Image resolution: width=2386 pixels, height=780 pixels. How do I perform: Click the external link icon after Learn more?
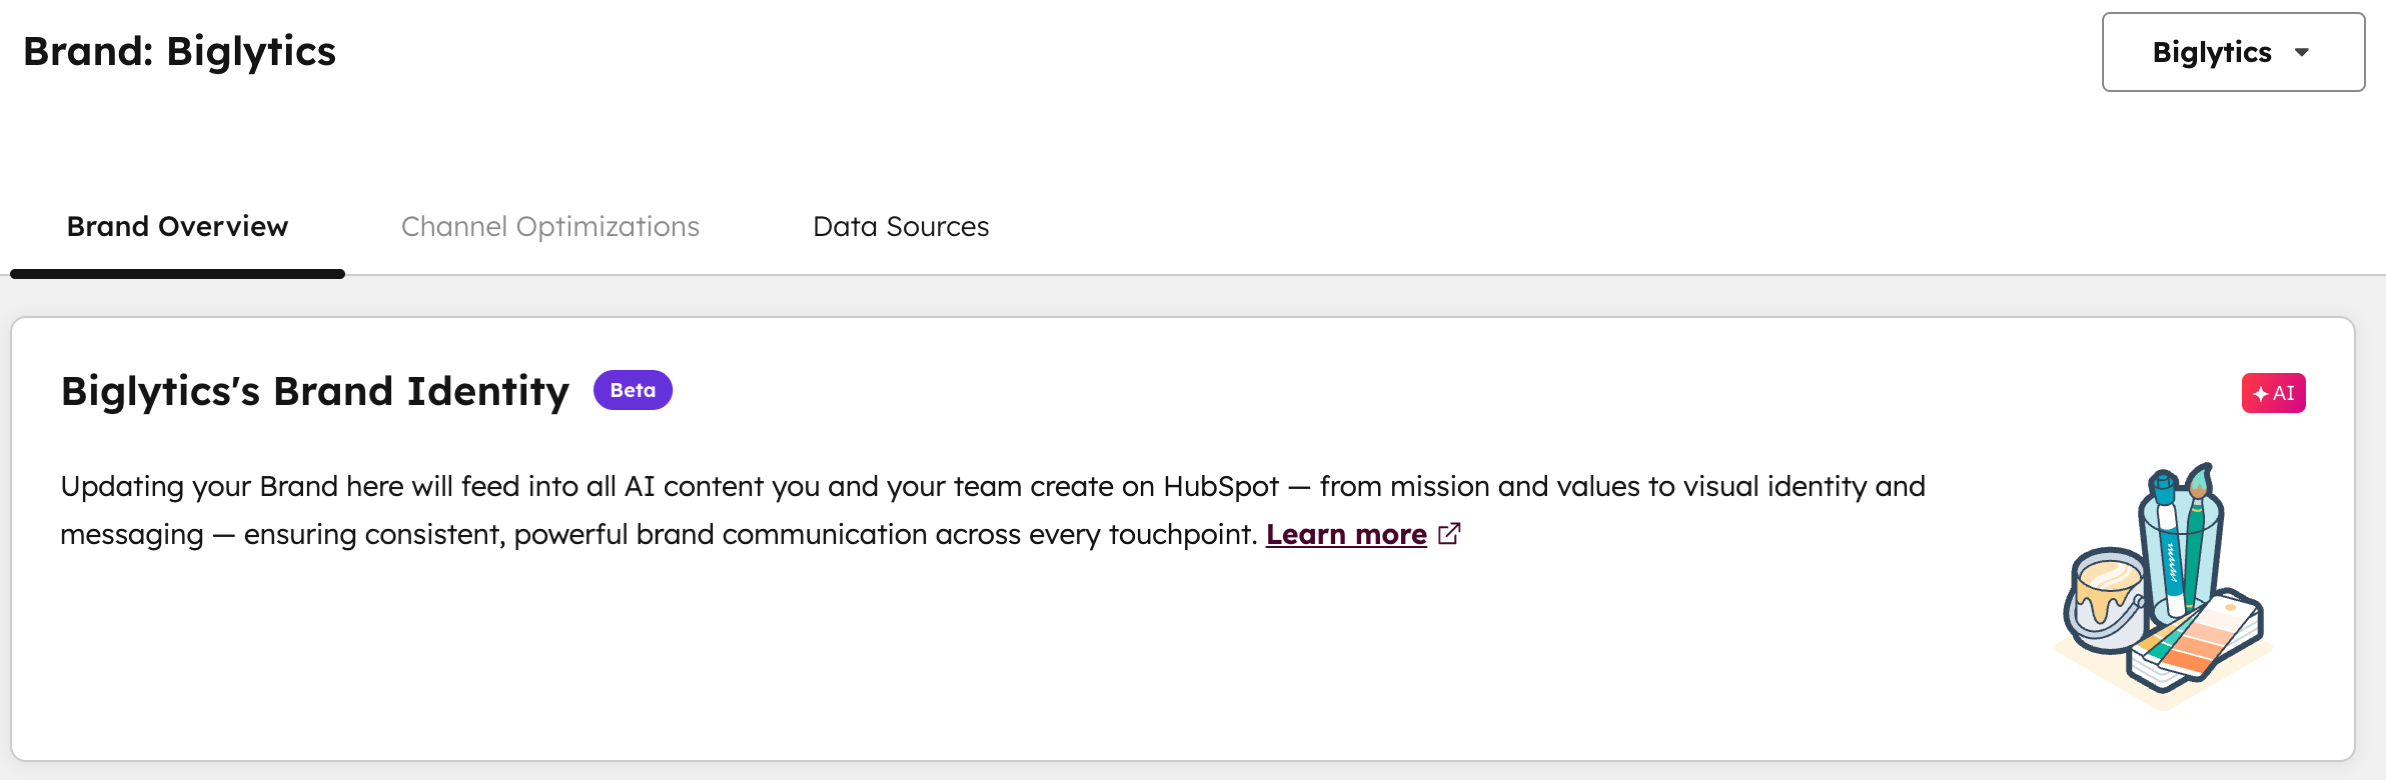tap(1449, 534)
